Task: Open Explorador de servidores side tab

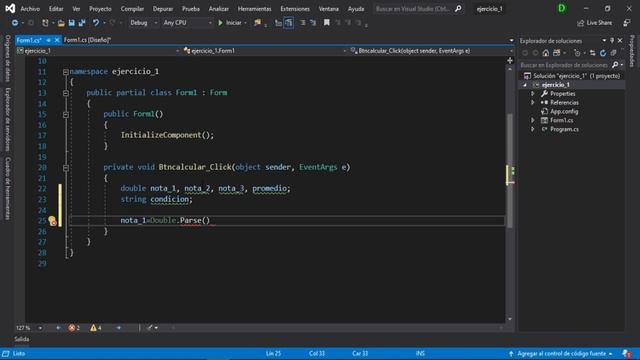Action: [7, 120]
